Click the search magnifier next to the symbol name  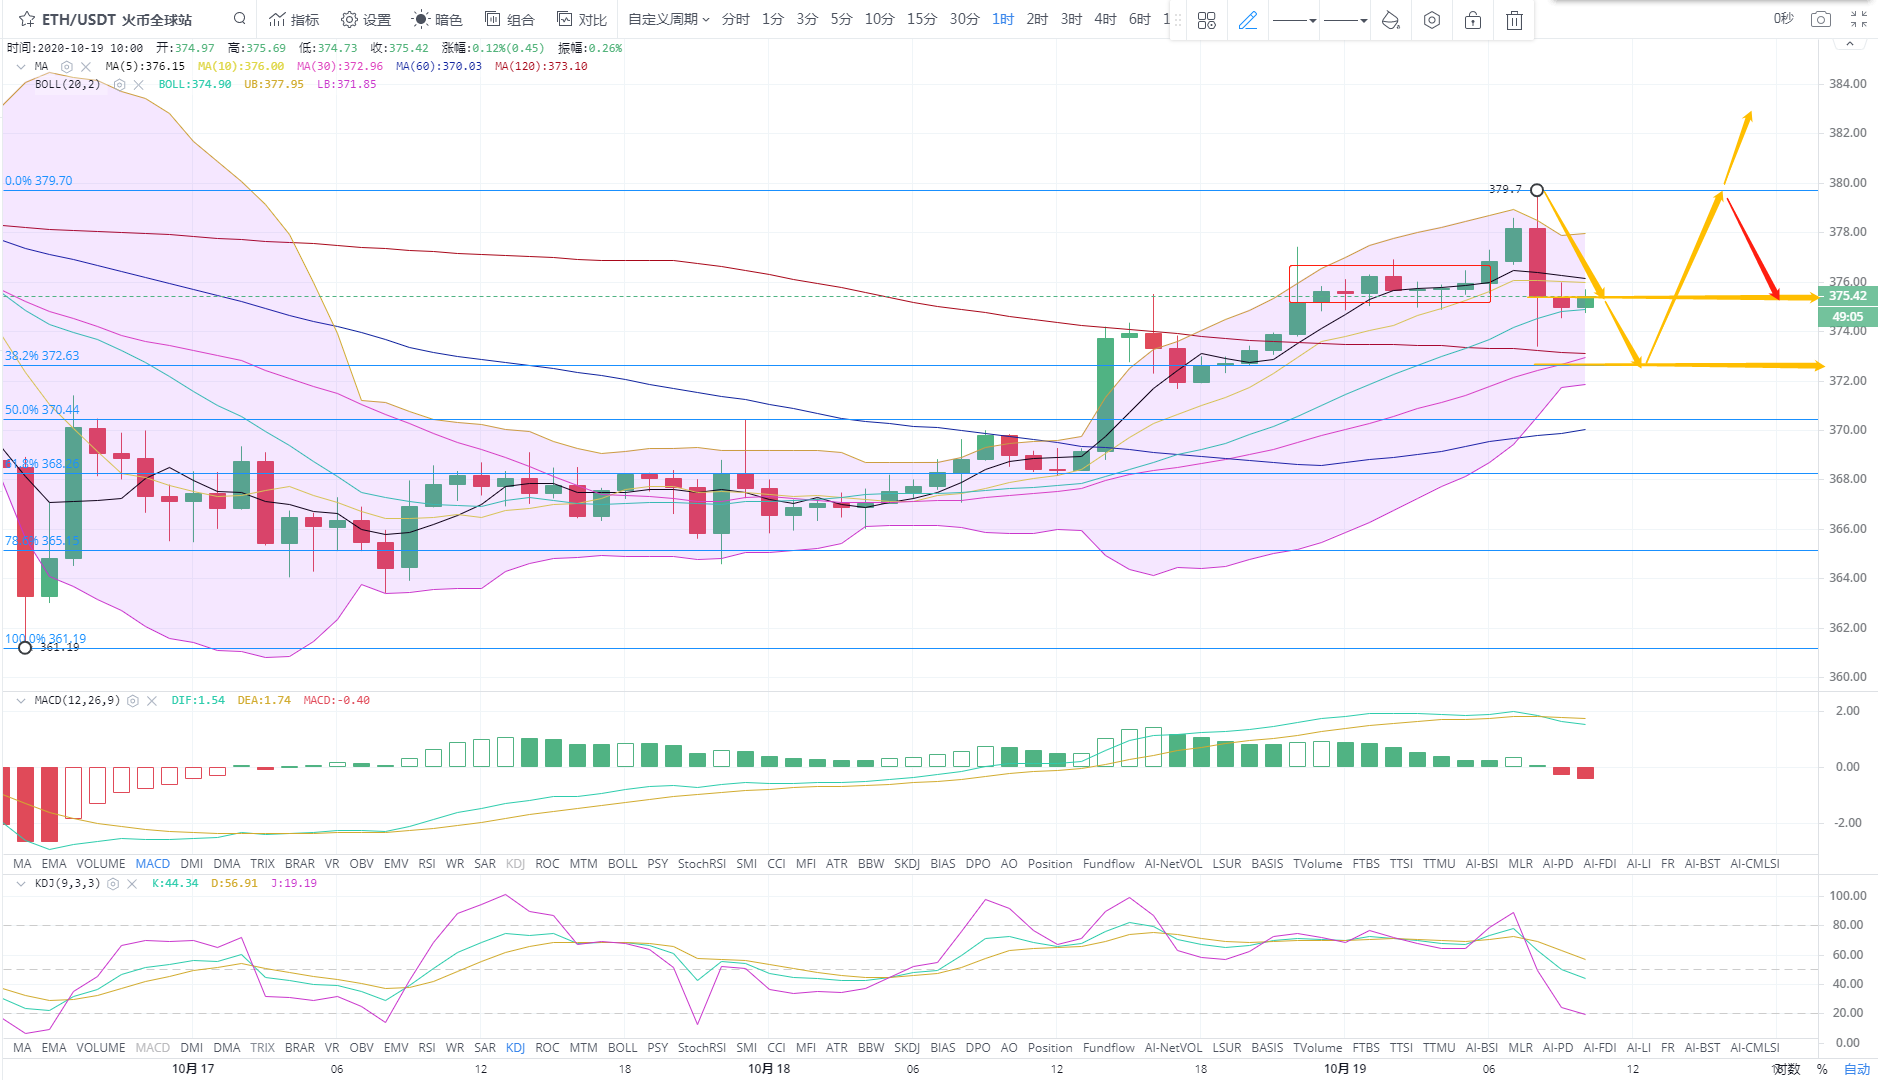pos(239,18)
